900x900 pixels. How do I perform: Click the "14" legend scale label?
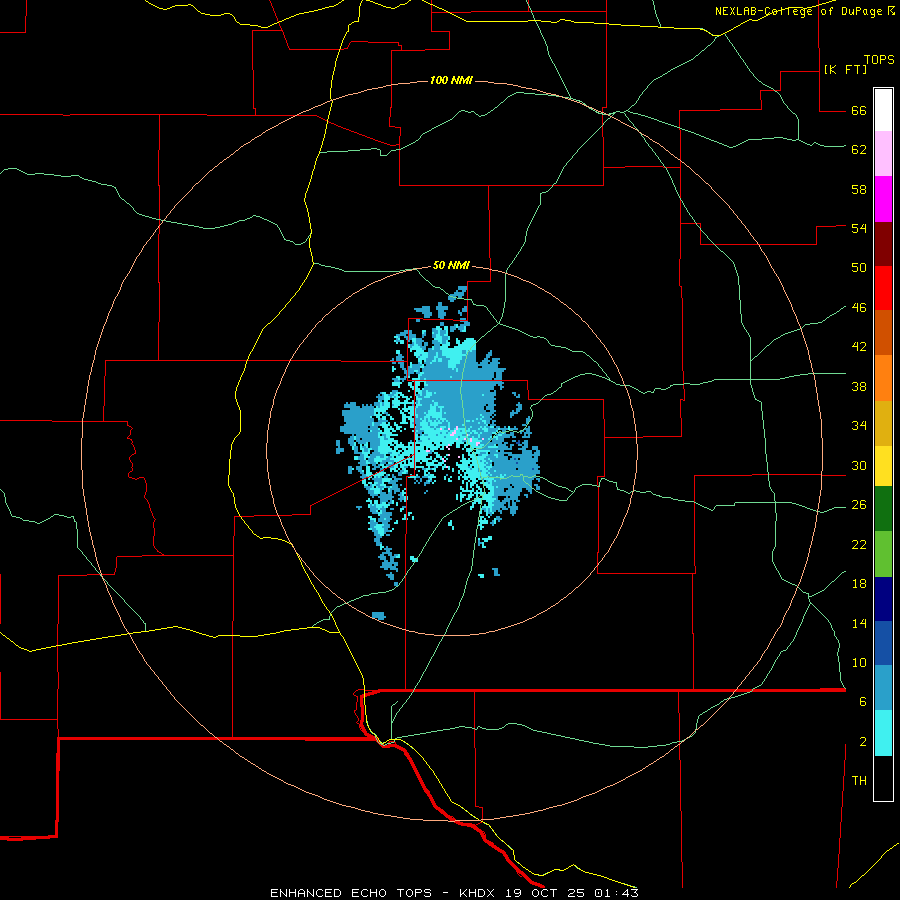[x=859, y=623]
